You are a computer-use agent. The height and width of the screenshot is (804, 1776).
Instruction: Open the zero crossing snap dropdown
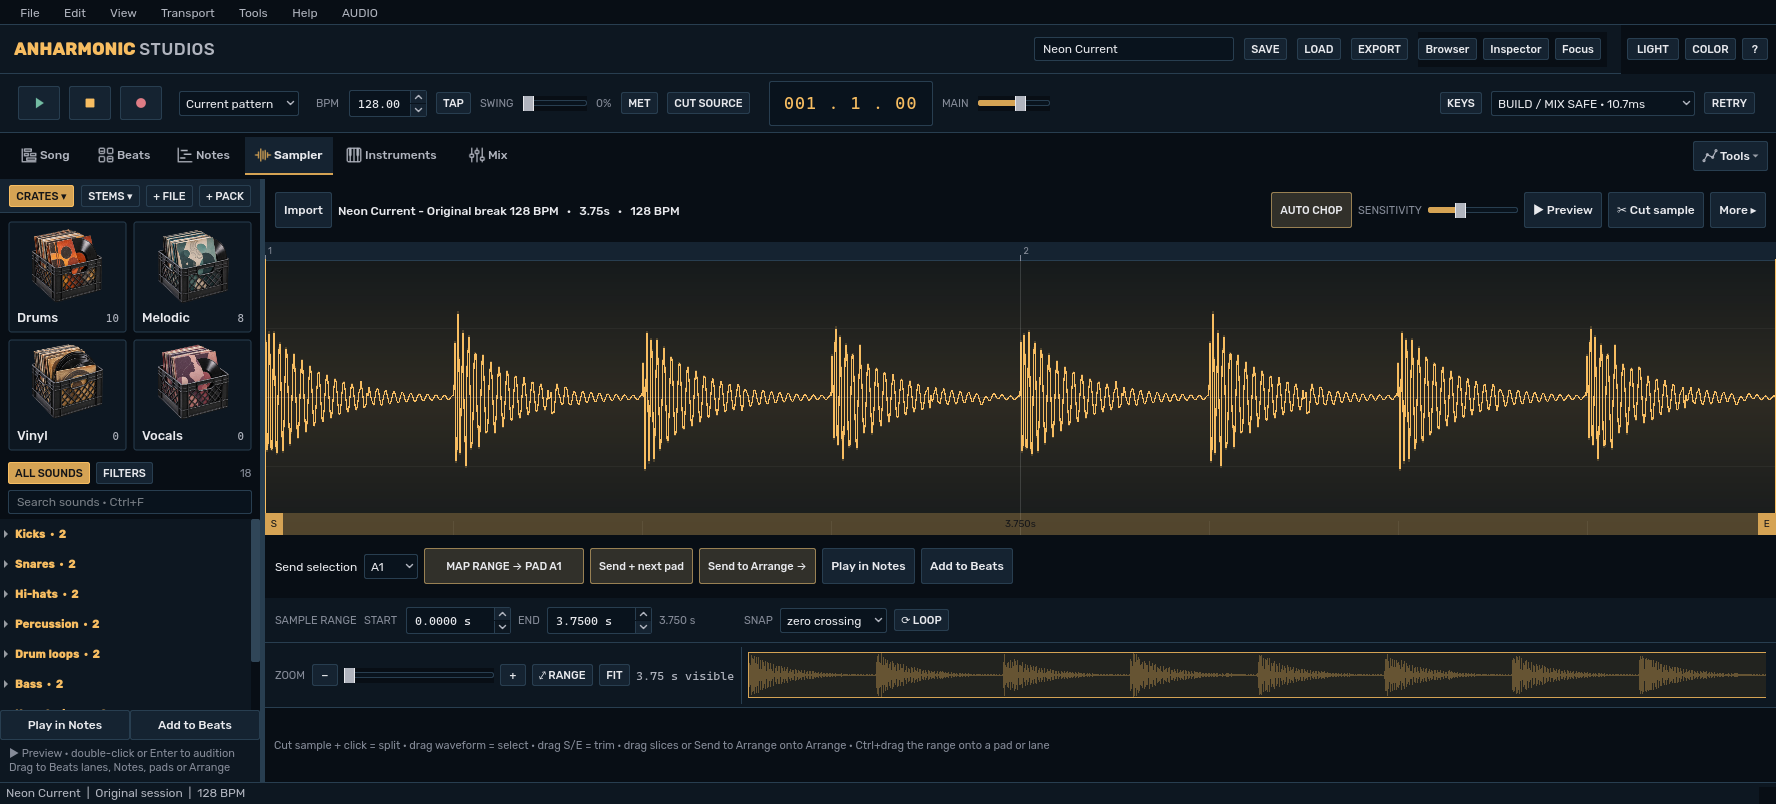pos(833,621)
